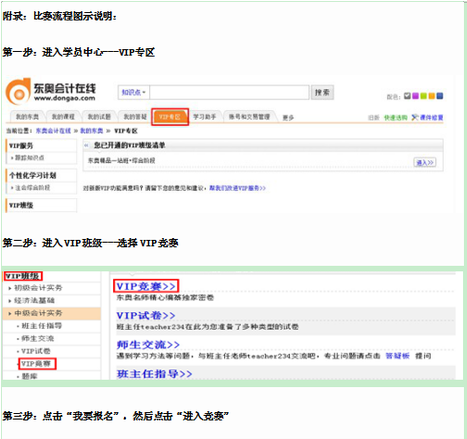
Task: Click the large 班主任指导>> heading link
Action: click(154, 374)
